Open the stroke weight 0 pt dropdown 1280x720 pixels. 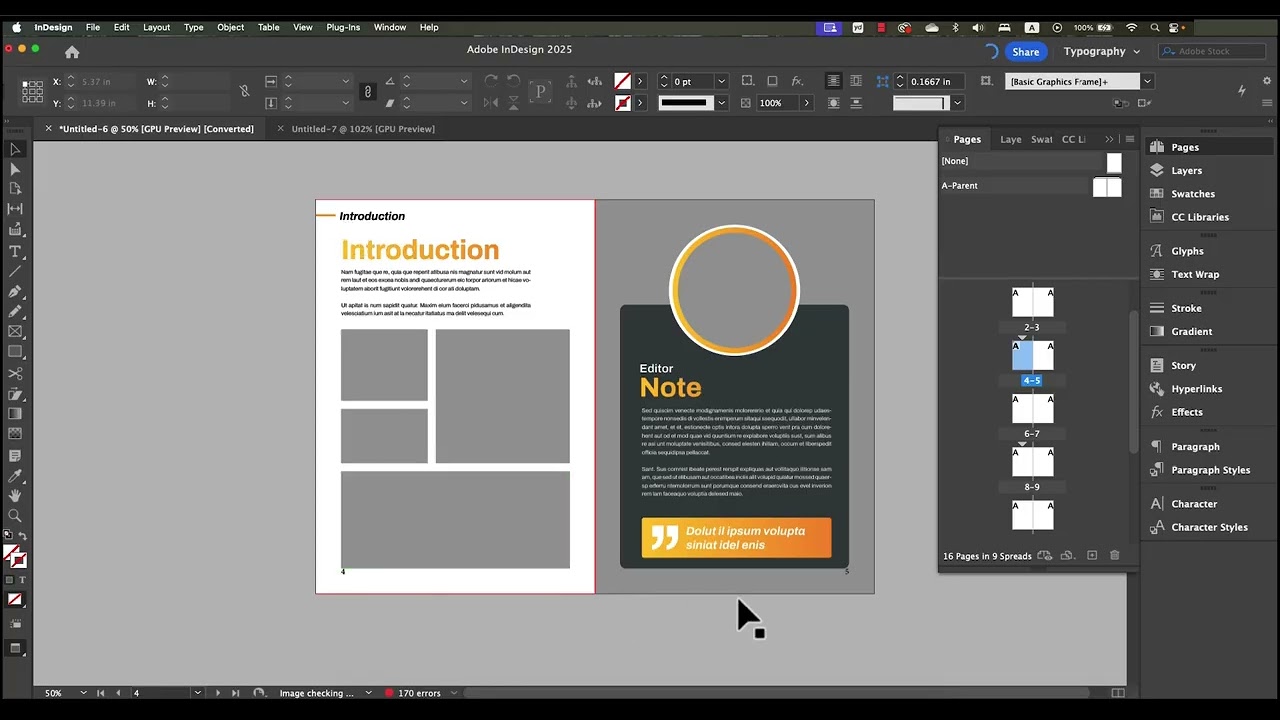pyautogui.click(x=721, y=81)
